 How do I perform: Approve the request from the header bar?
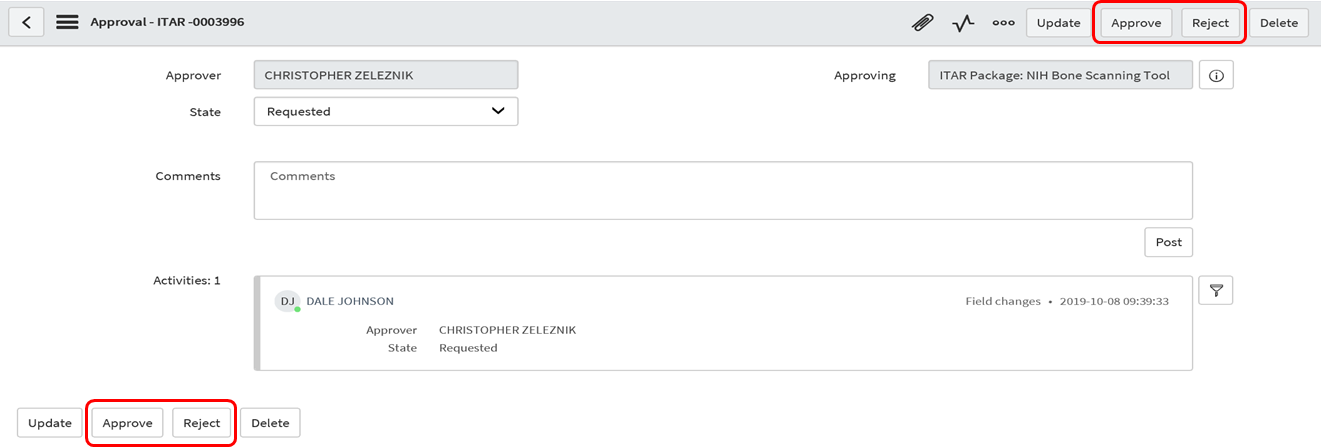tap(1136, 23)
